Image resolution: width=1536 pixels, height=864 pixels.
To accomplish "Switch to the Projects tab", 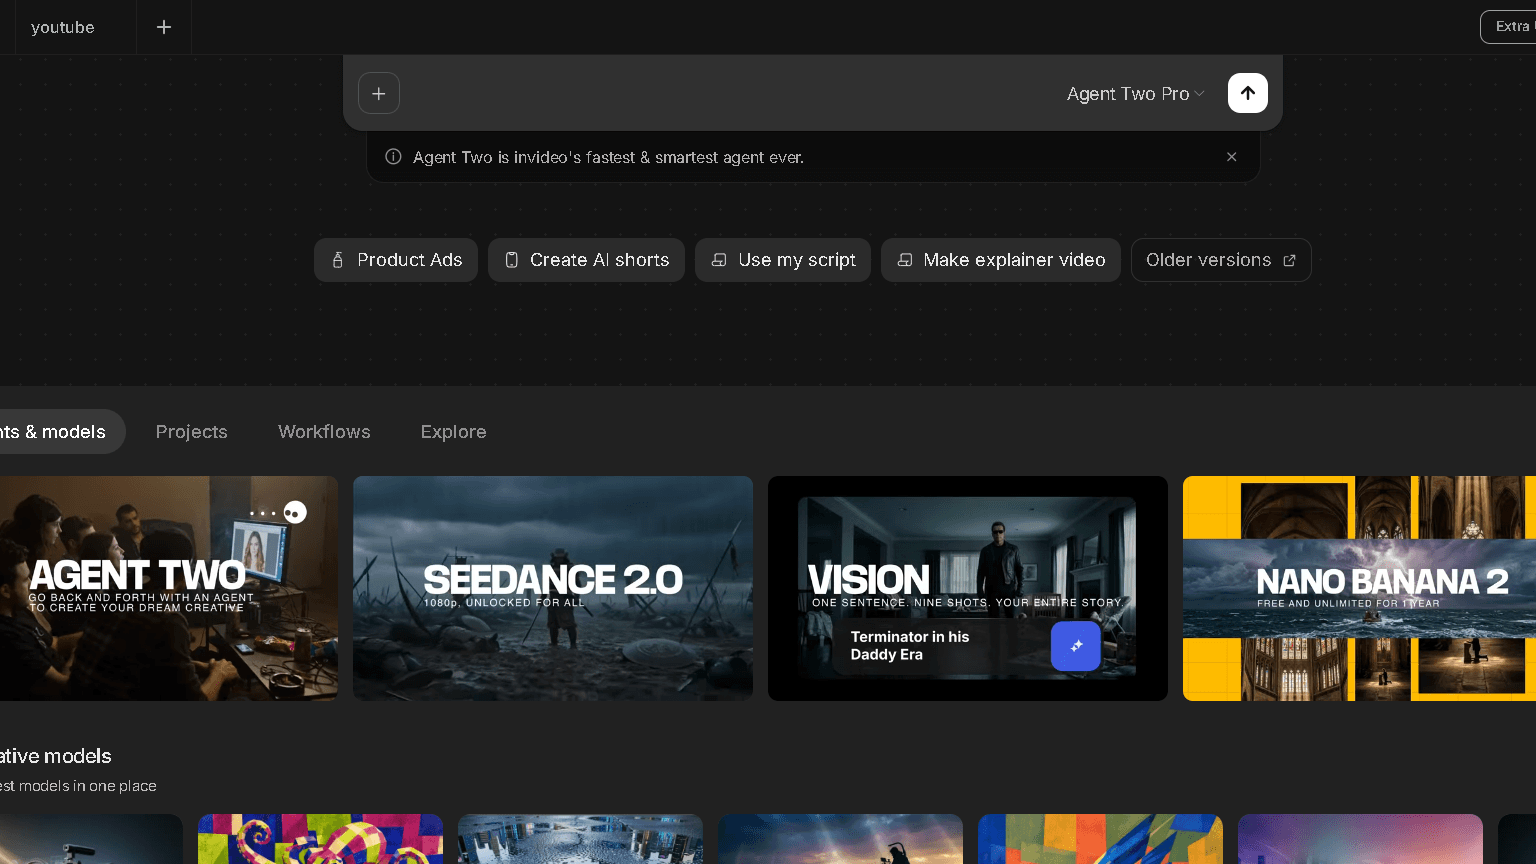I will 192,432.
